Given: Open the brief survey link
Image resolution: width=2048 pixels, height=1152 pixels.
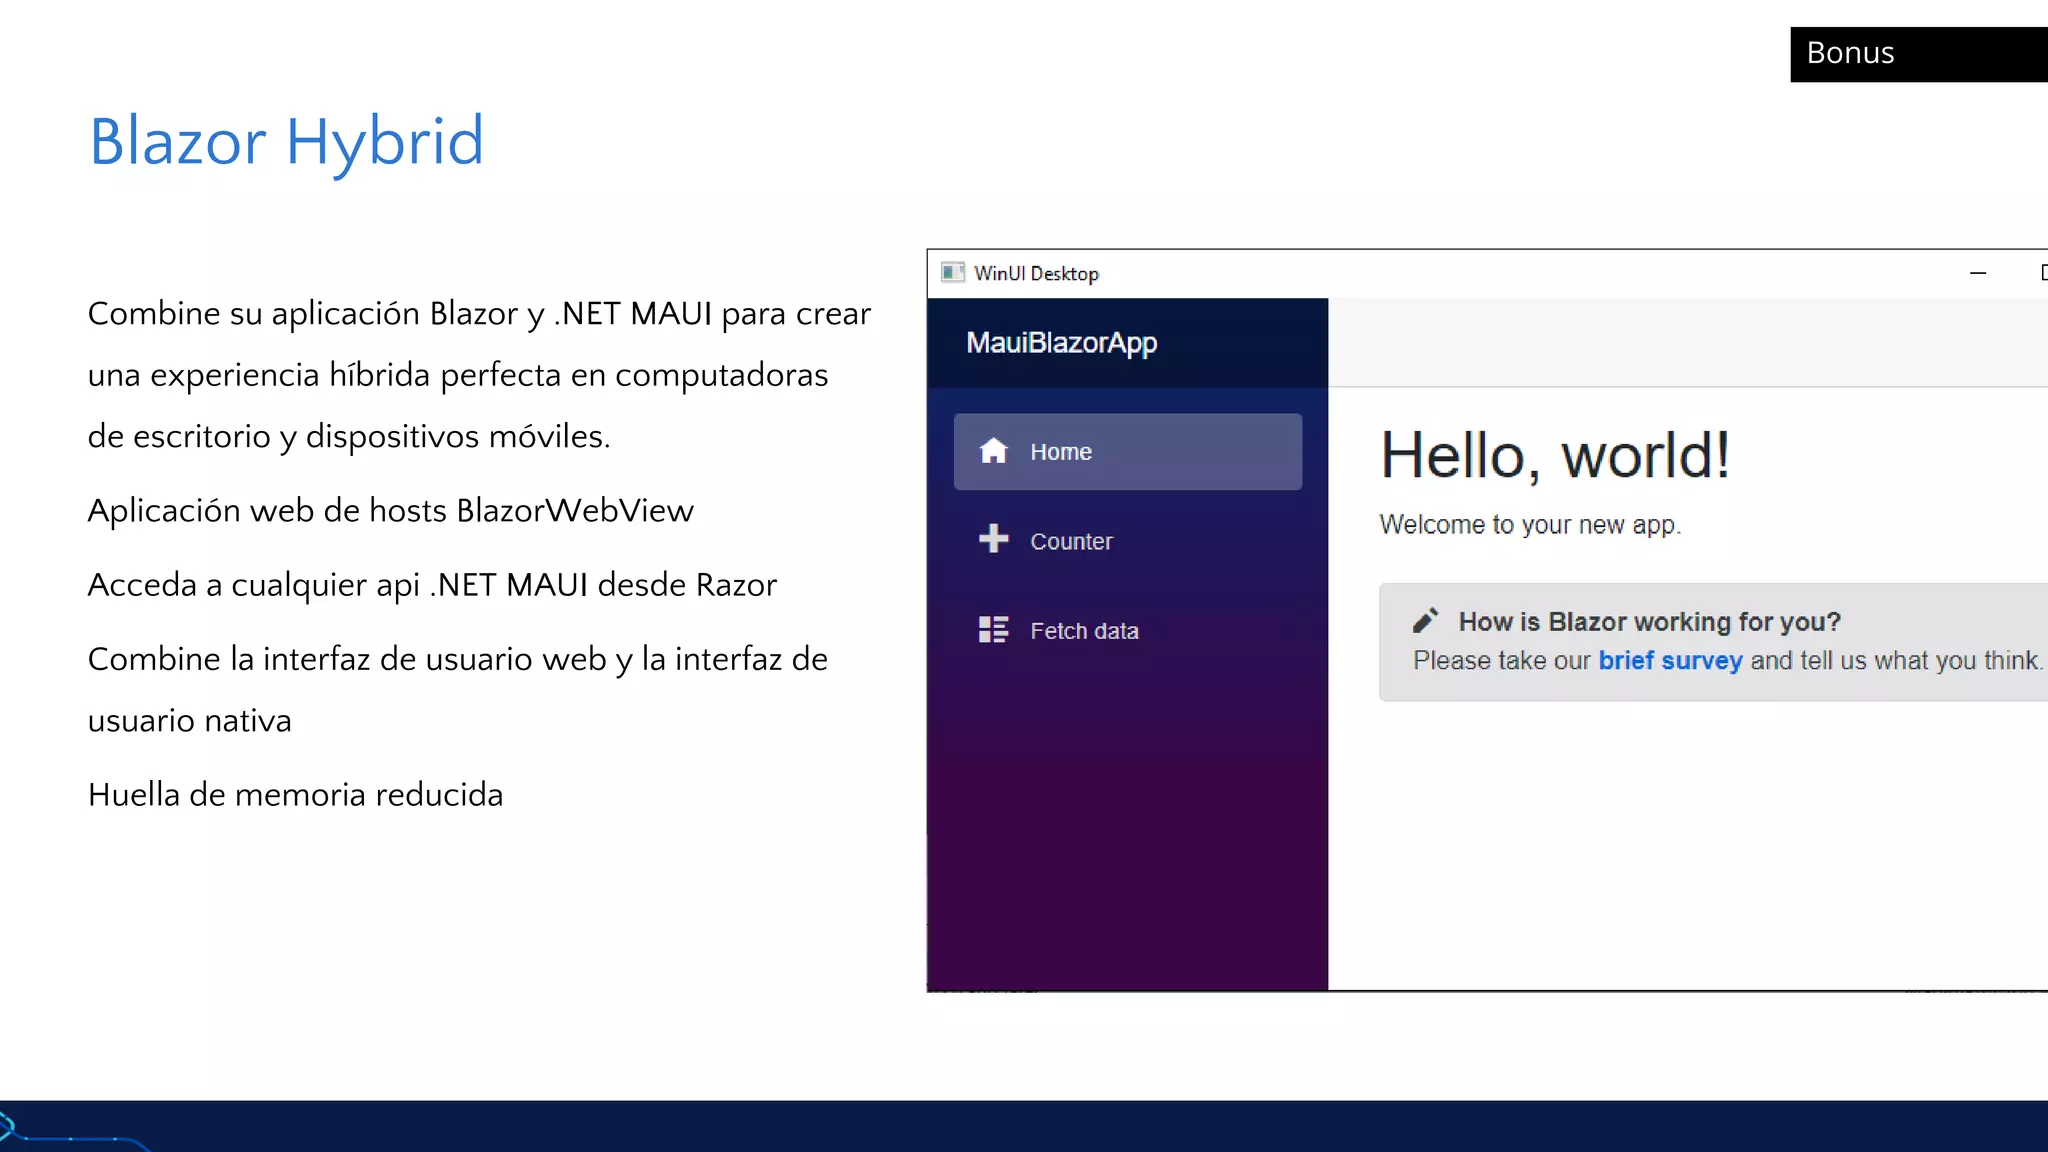Looking at the screenshot, I should coord(1670,661).
